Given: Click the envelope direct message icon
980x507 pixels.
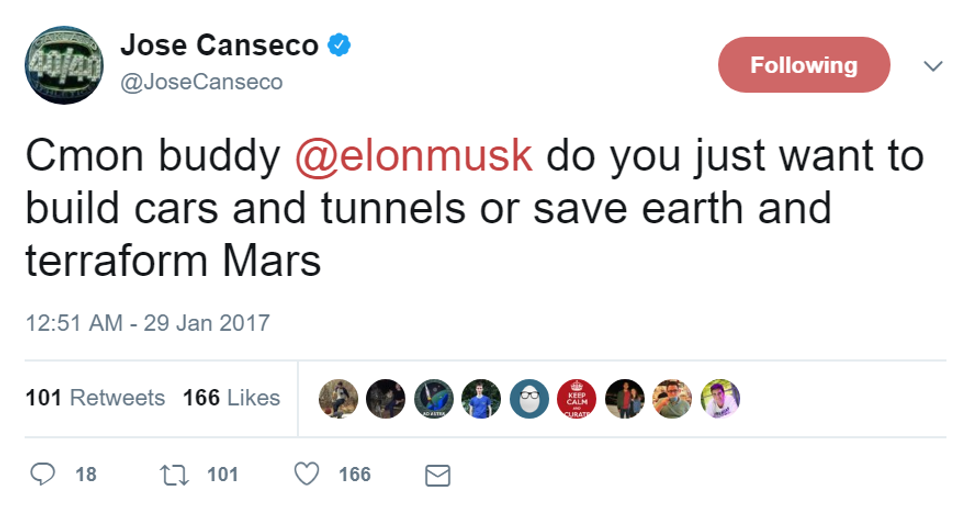Looking at the screenshot, I should pyautogui.click(x=437, y=475).
